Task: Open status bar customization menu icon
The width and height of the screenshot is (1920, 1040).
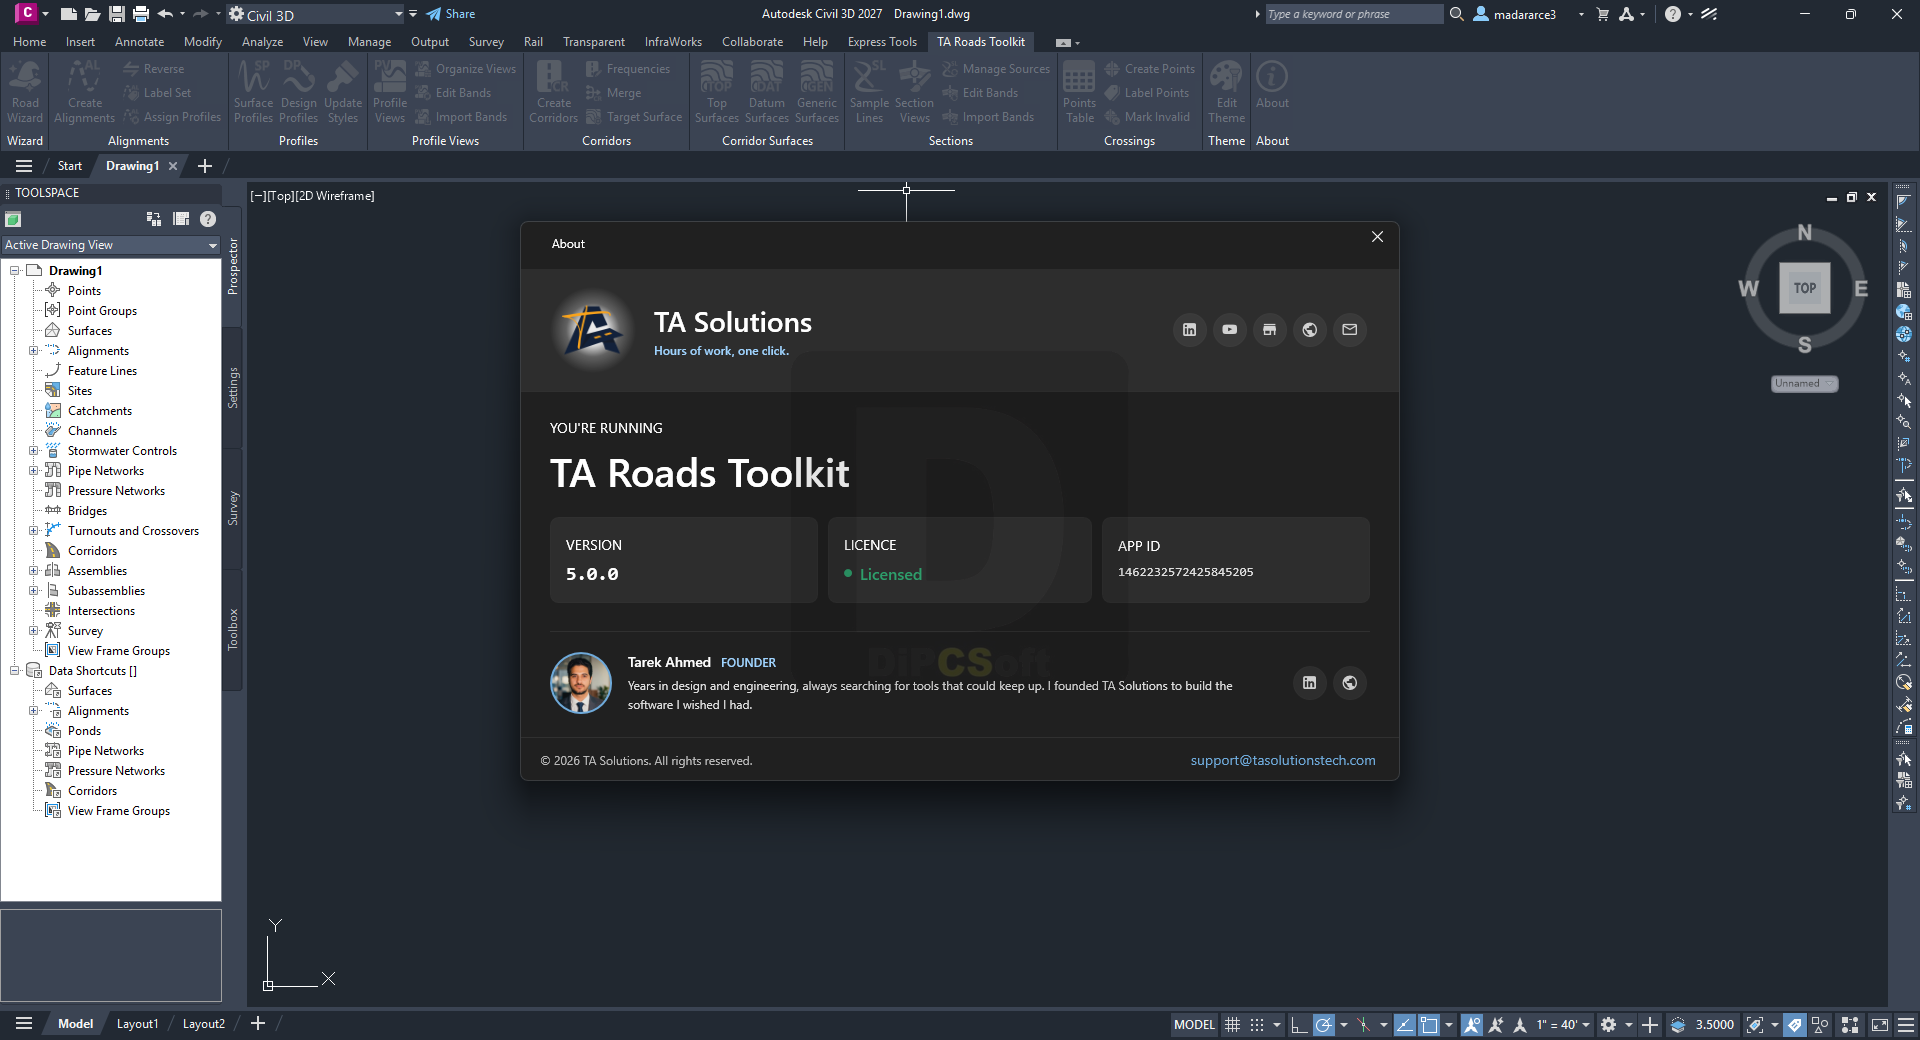Action: pos(1906,1025)
